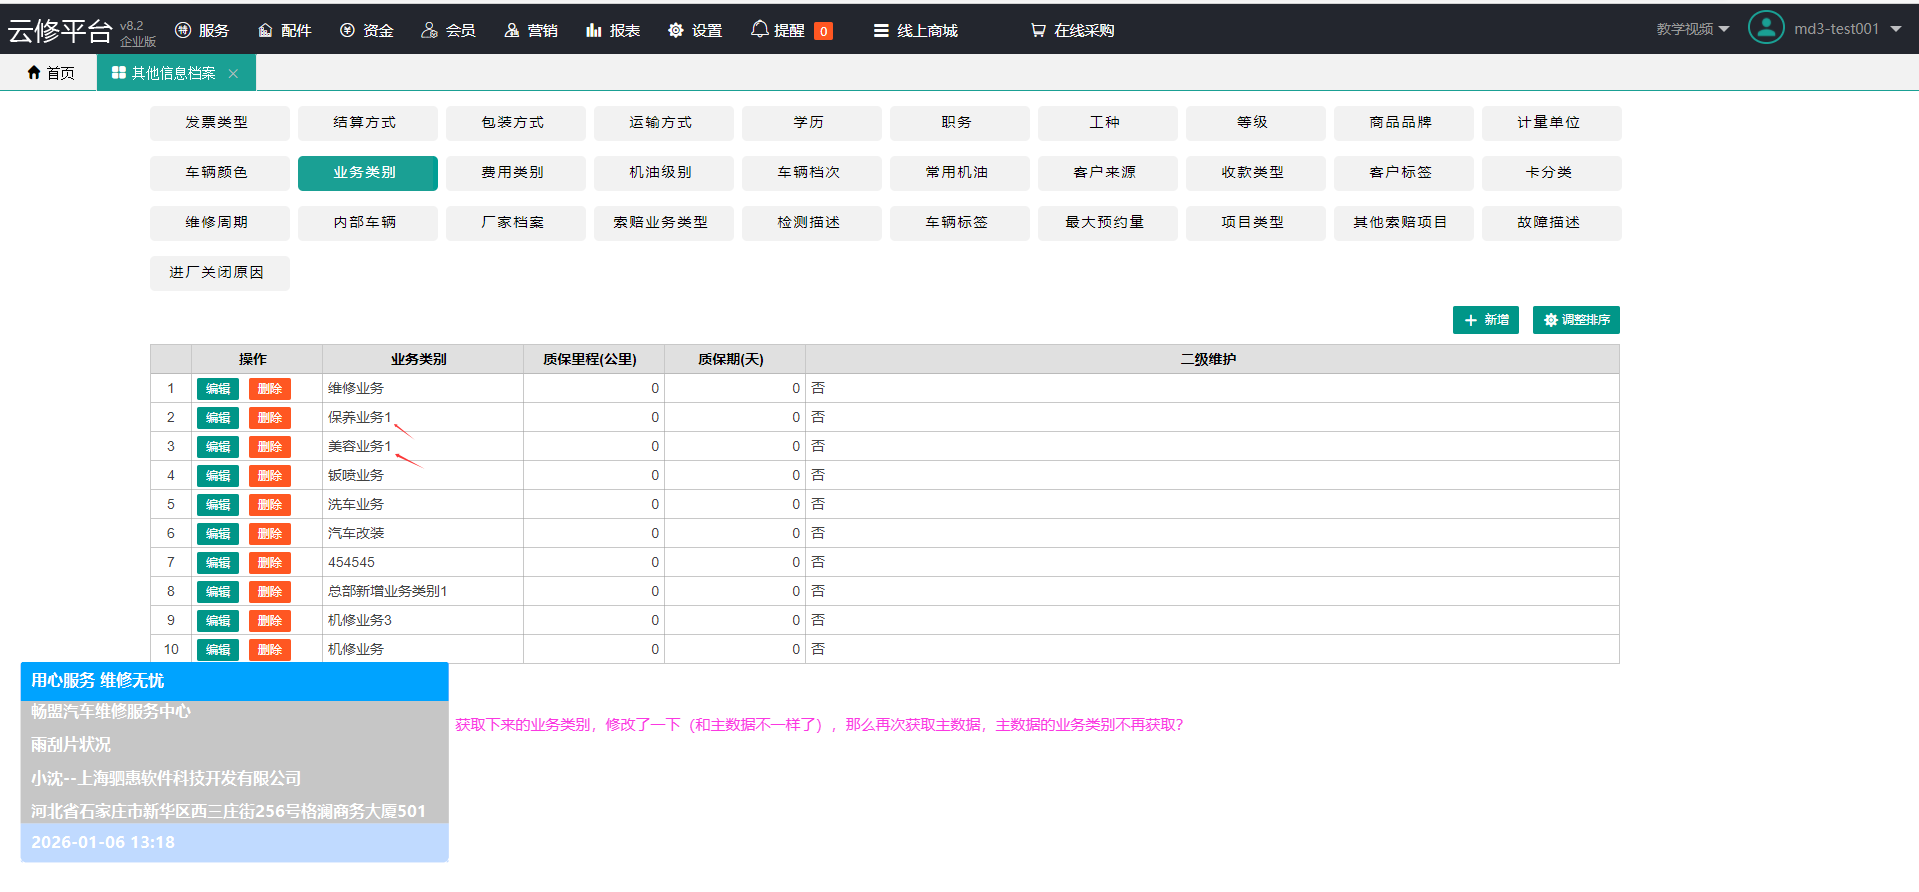Expand the md3-test001 account dropdown
Viewport: 1919px width, 892px height.
pyautogui.click(x=1895, y=29)
